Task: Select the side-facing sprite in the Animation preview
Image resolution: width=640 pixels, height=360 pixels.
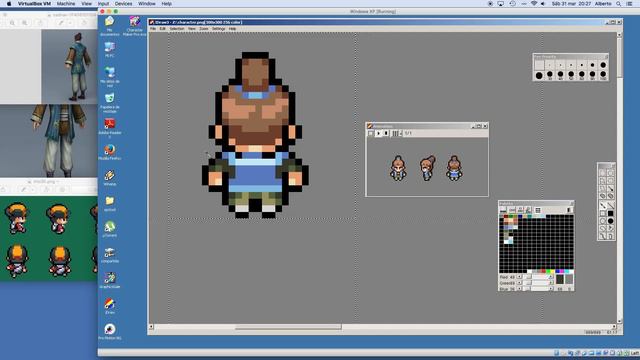Action: pyautogui.click(x=427, y=168)
